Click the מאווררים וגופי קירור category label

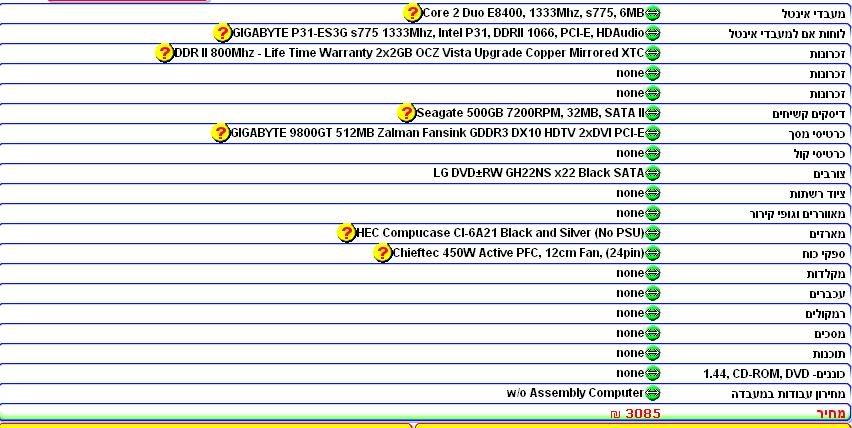pos(798,213)
